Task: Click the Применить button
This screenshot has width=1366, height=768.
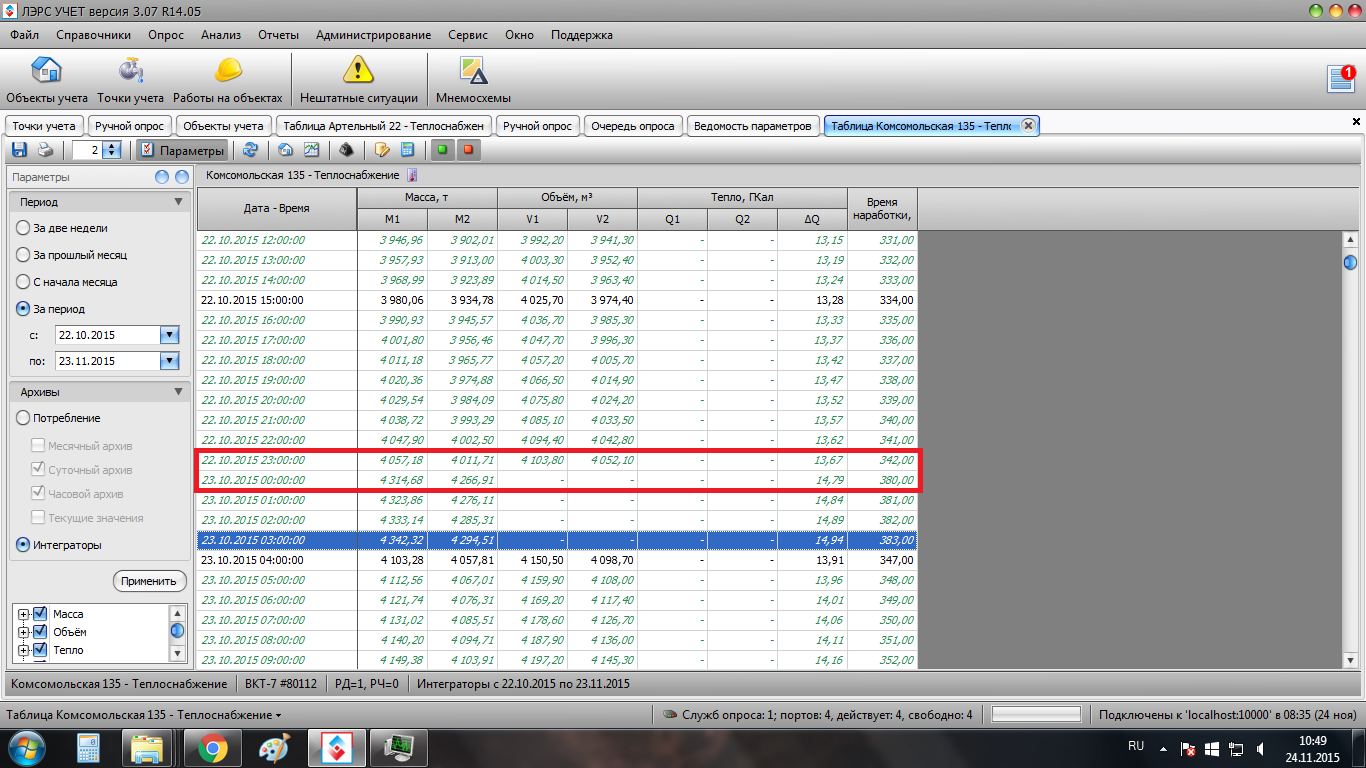Action: (x=149, y=581)
